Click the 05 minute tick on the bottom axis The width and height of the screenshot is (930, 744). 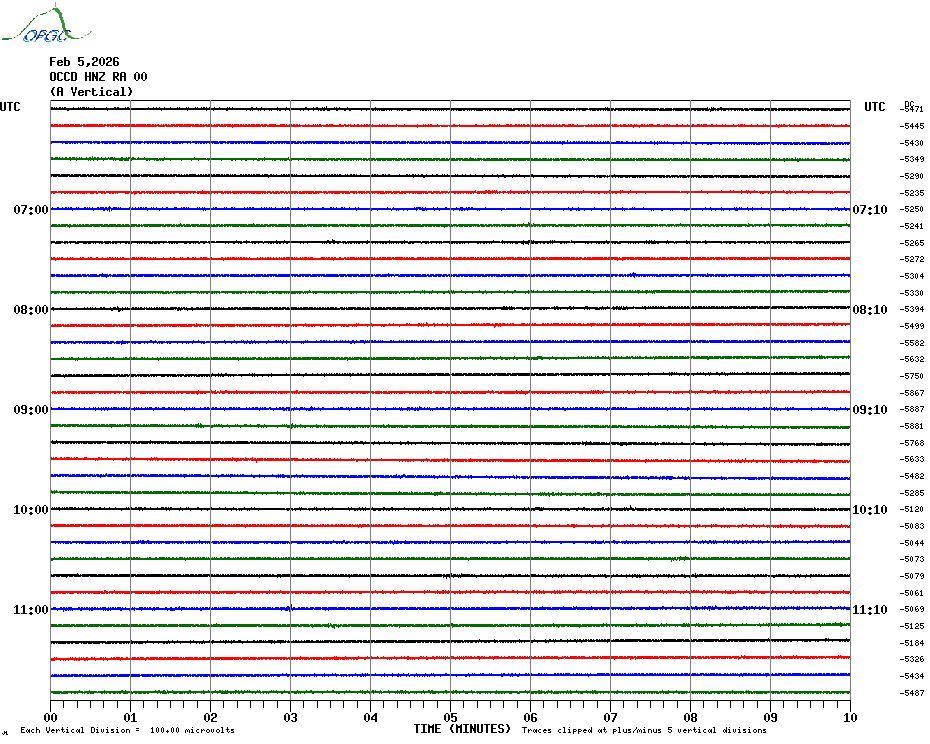[451, 717]
